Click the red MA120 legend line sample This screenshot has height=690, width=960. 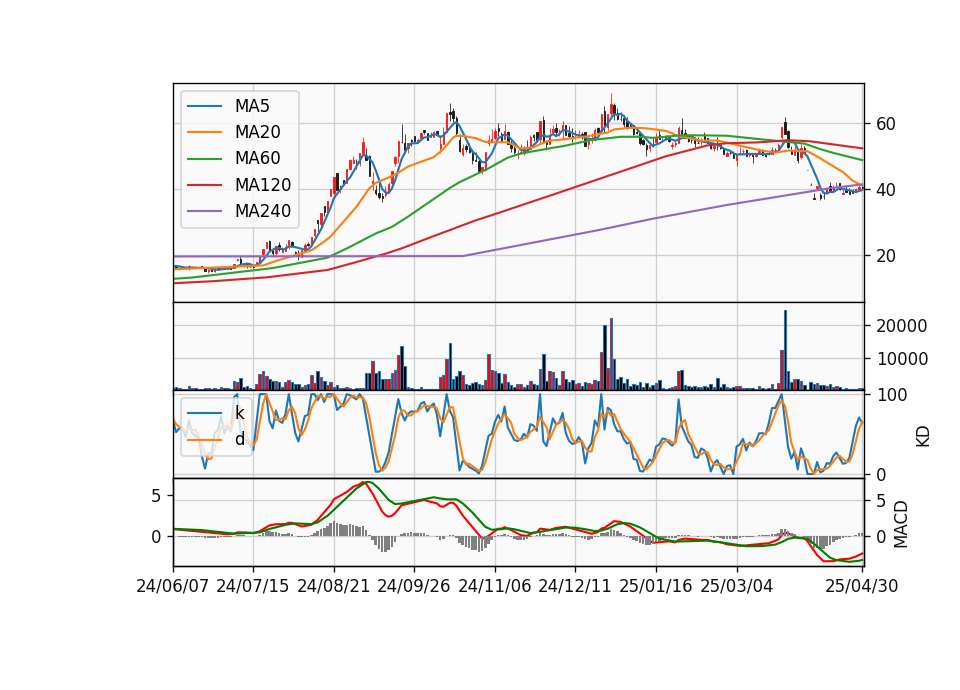(x=204, y=185)
